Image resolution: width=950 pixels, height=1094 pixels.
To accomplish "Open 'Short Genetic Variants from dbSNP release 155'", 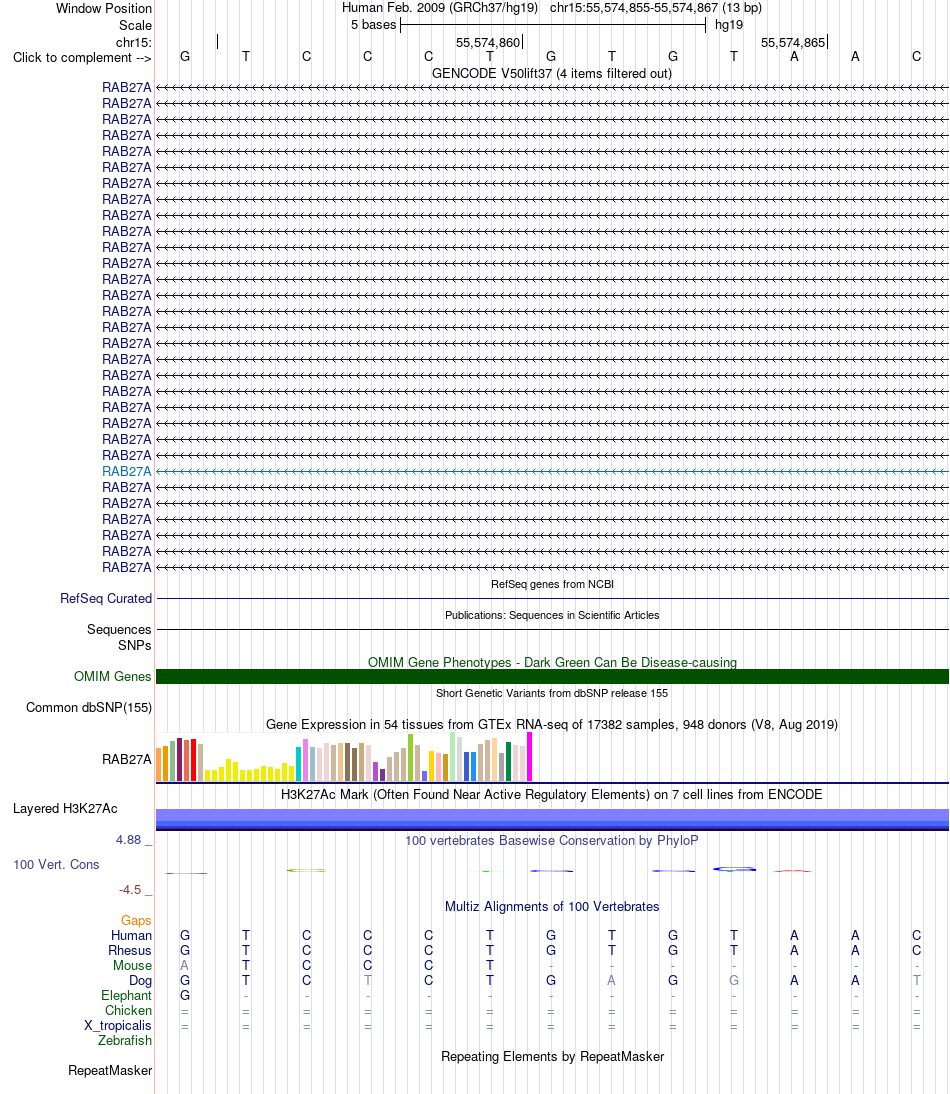I will click(552, 693).
